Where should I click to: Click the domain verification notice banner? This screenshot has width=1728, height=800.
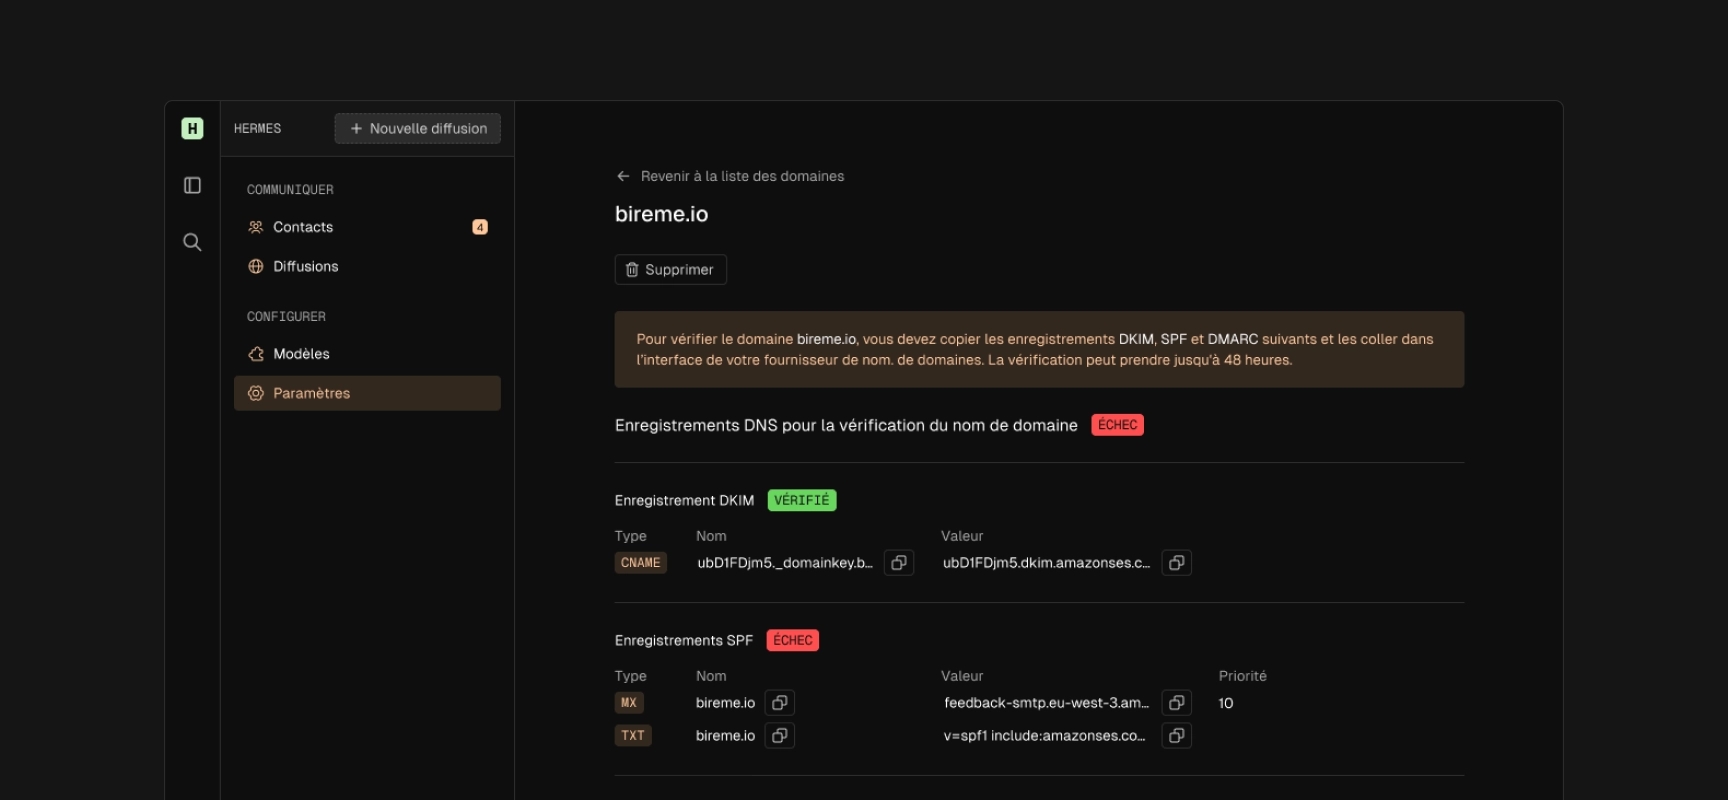(x=1039, y=349)
